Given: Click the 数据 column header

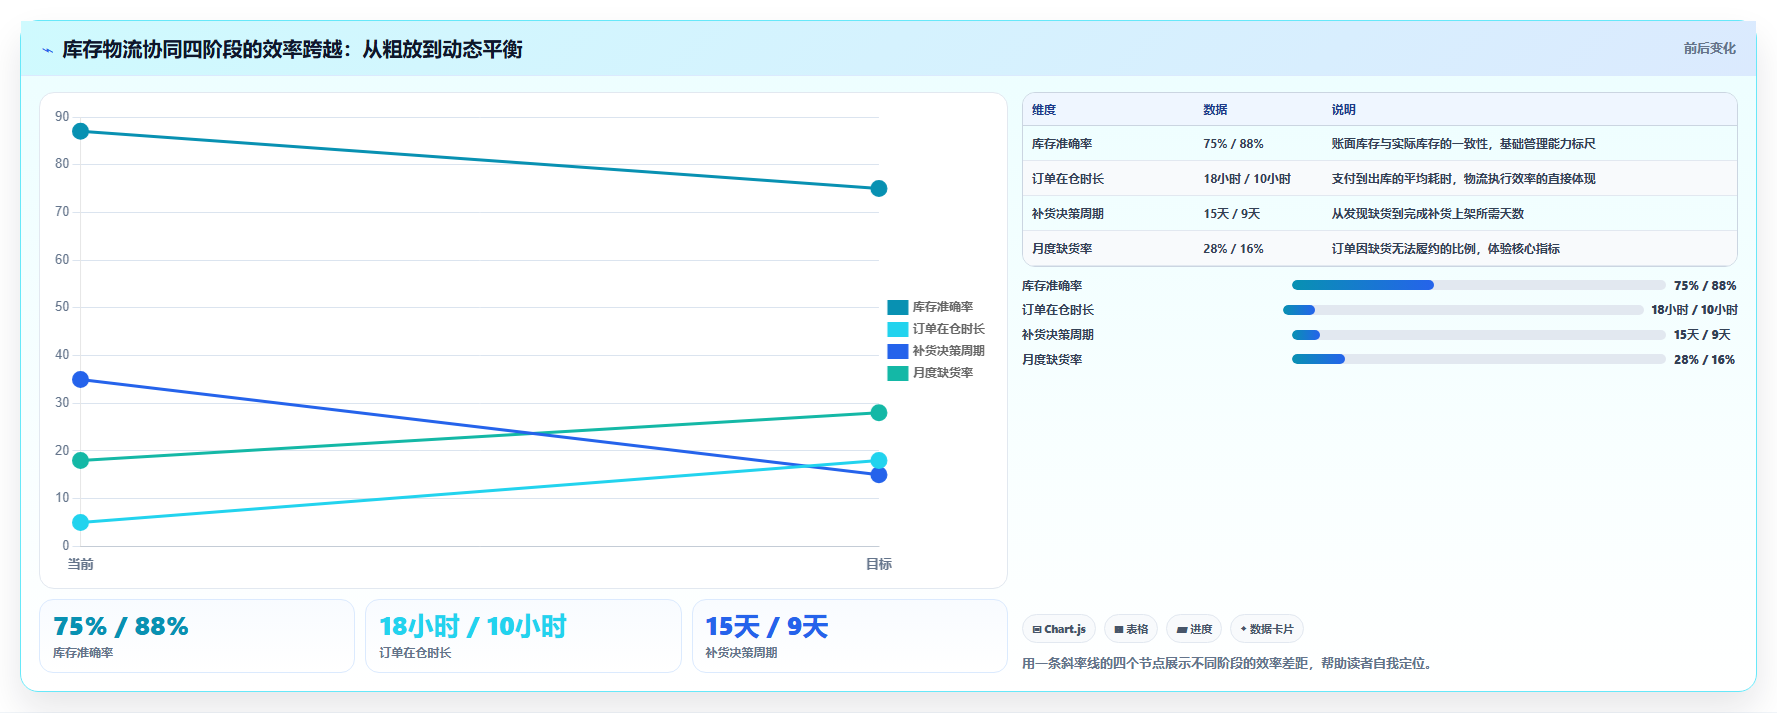Looking at the screenshot, I should (1215, 110).
